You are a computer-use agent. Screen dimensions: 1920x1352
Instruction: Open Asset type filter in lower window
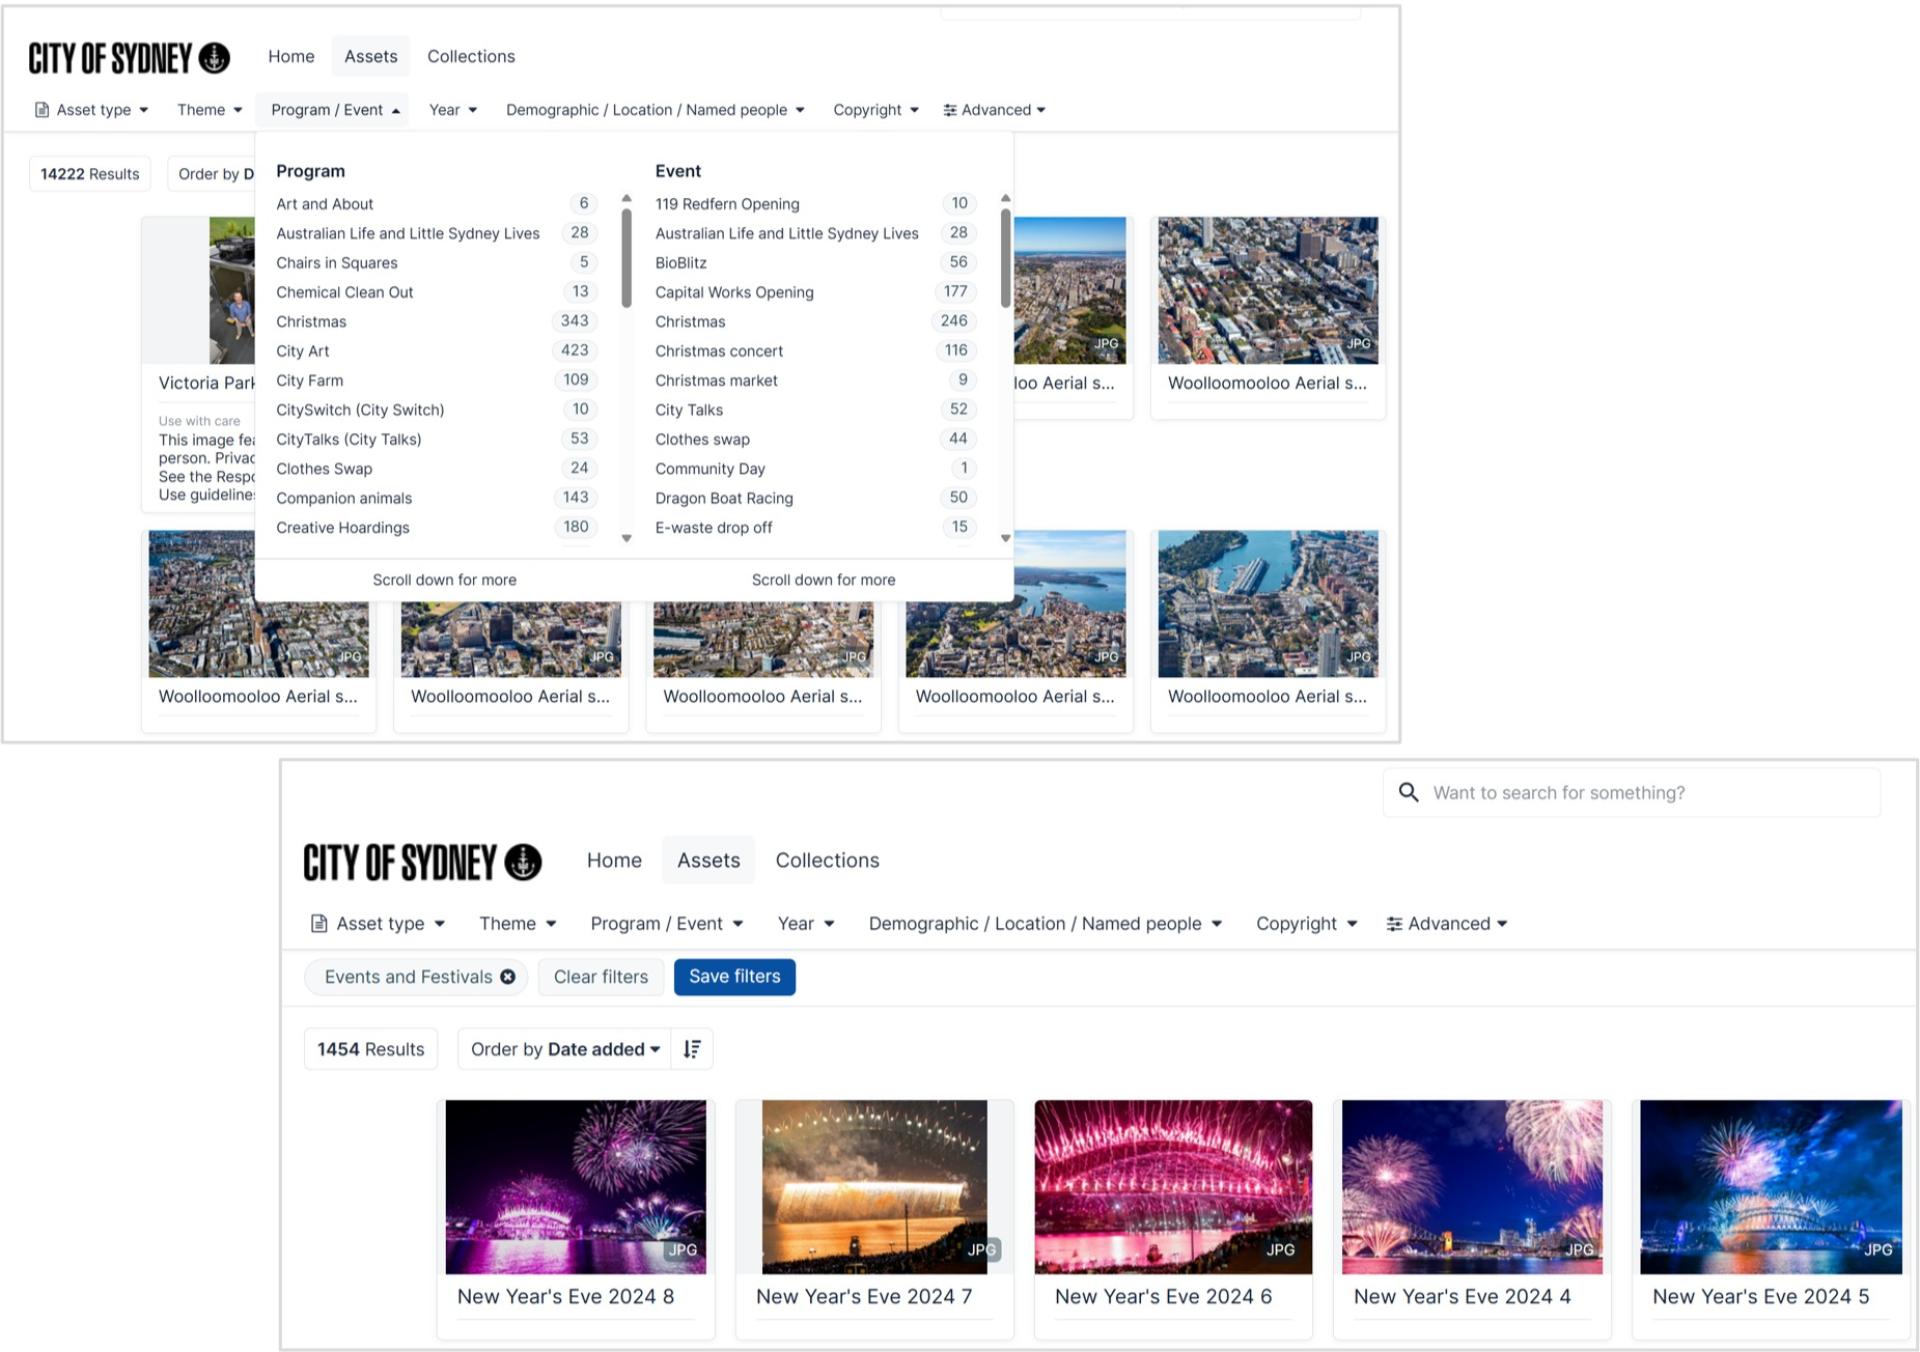pos(378,924)
